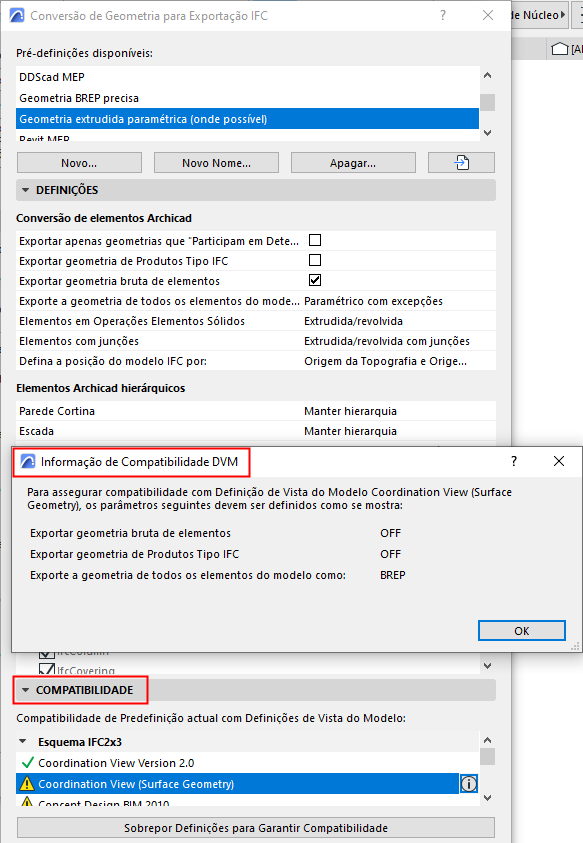Image resolution: width=583 pixels, height=843 pixels.
Task: Click 'Sobrepor Definições para Garantir Compatibilidade' button
Action: tap(256, 828)
